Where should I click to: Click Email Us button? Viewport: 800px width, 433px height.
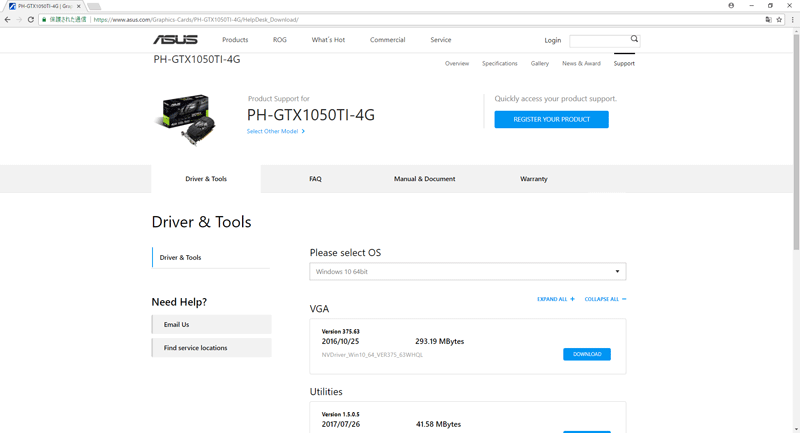point(211,324)
